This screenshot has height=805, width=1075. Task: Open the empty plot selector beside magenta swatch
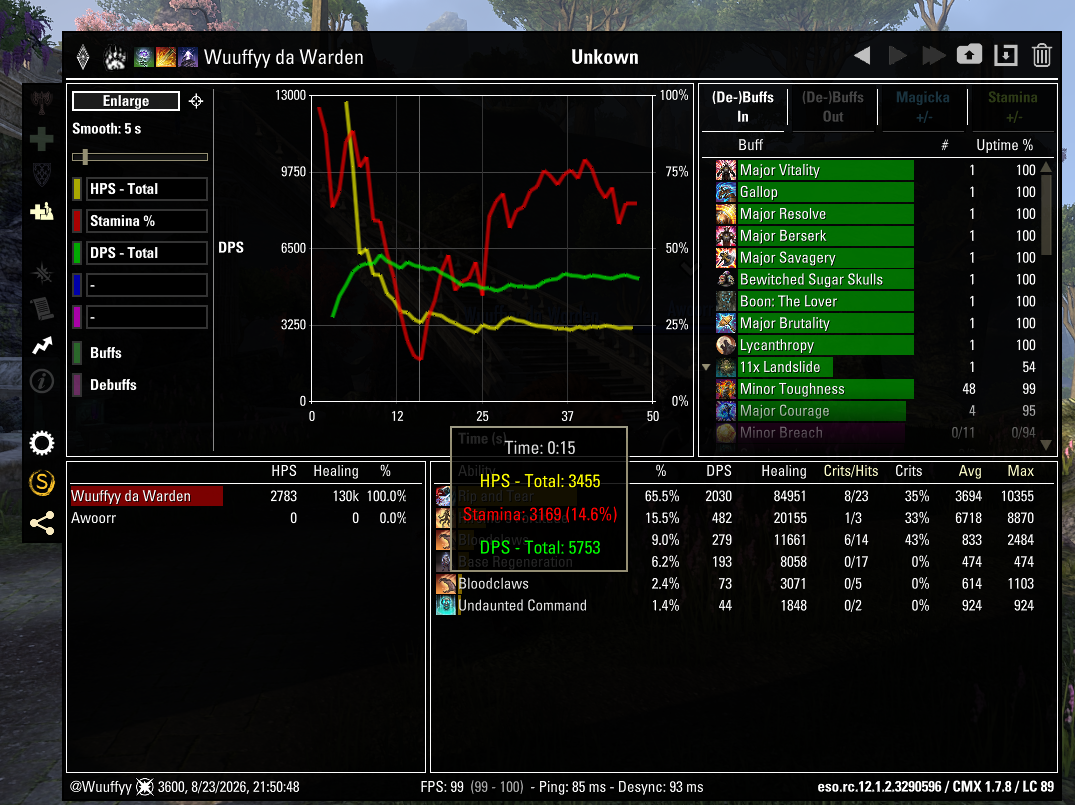pyautogui.click(x=147, y=317)
